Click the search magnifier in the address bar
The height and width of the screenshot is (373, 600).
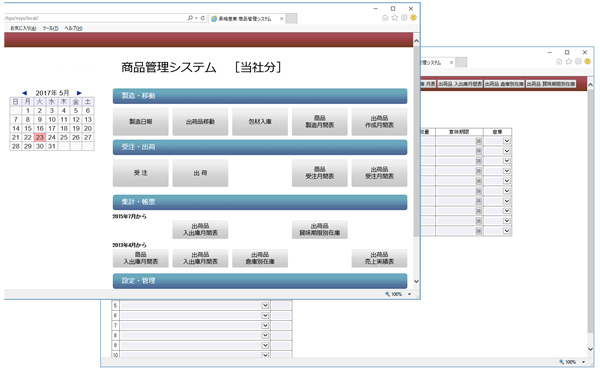190,18
